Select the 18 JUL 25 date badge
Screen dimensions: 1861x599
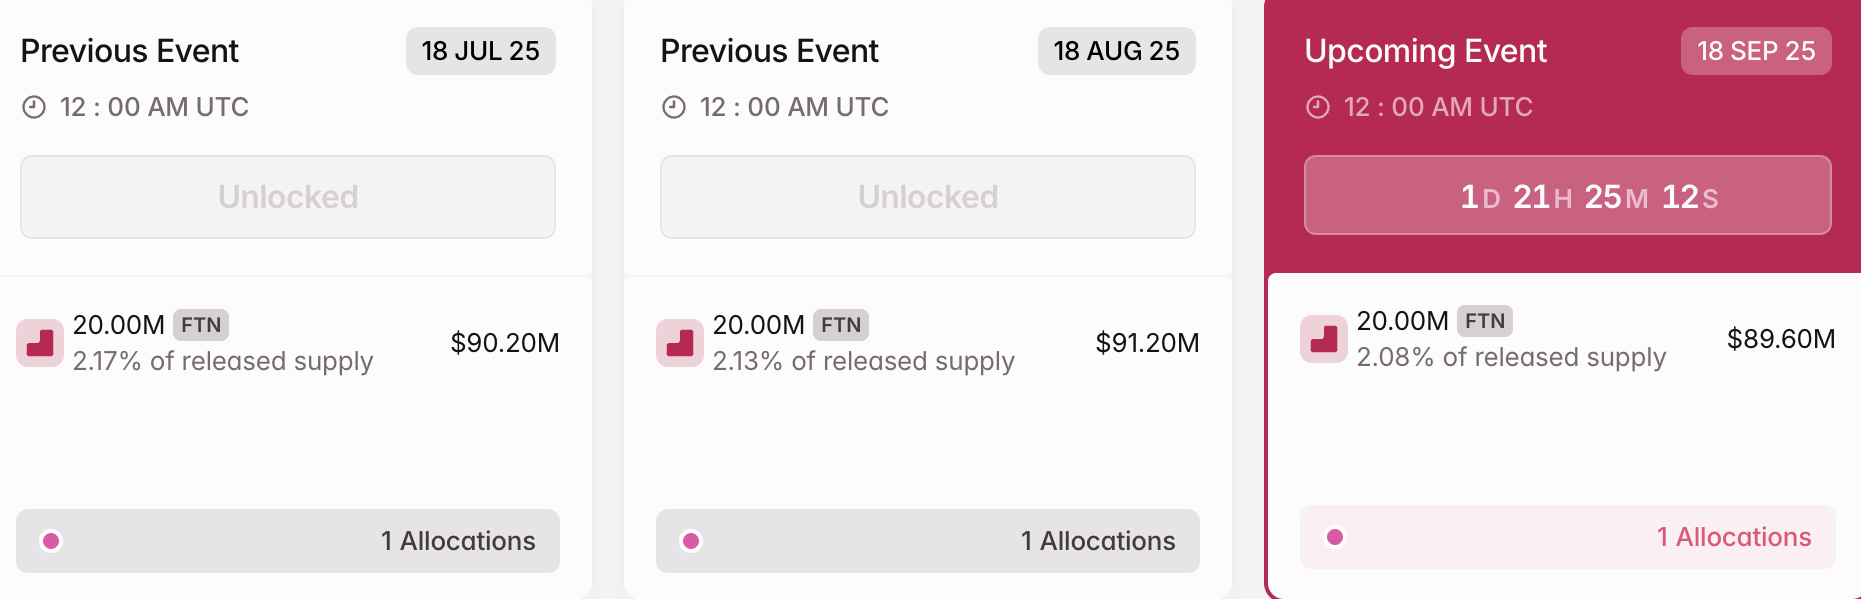click(x=480, y=51)
